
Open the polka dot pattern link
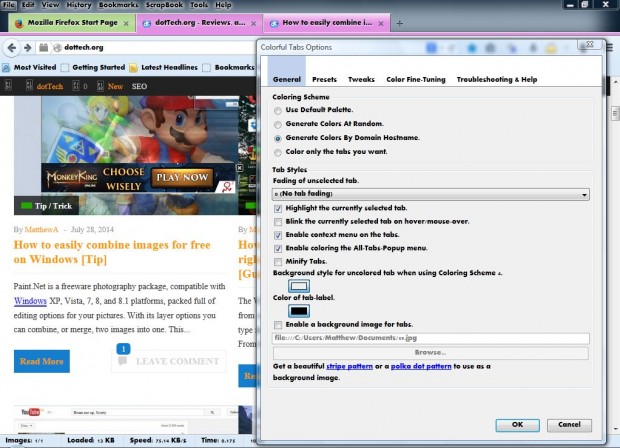pyautogui.click(x=421, y=367)
